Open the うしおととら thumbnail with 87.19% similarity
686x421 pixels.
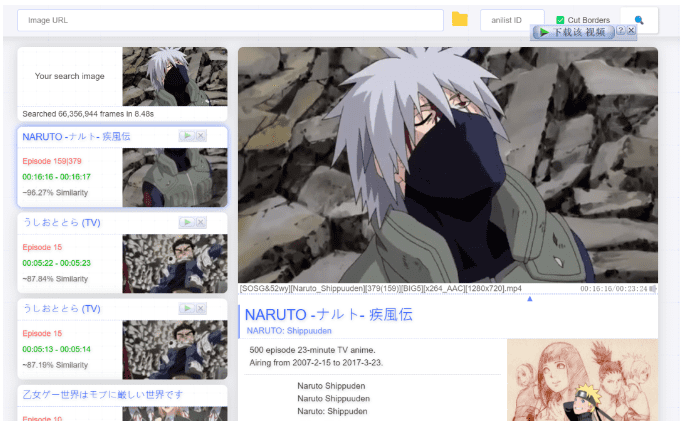click(x=175, y=350)
